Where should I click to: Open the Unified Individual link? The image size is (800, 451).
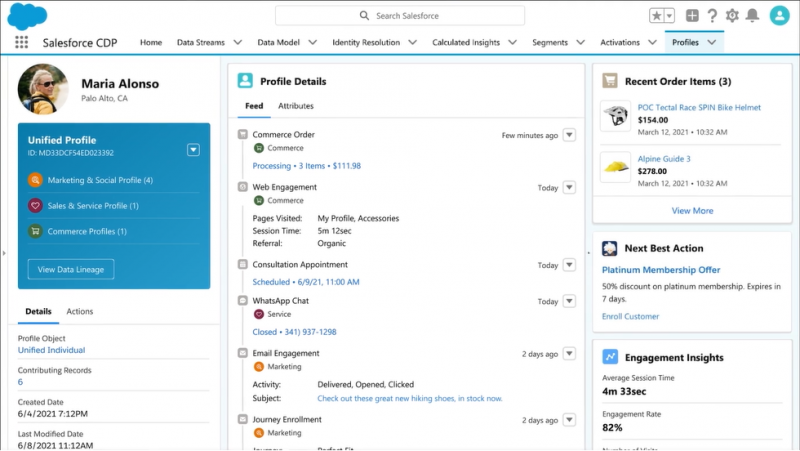click(52, 350)
